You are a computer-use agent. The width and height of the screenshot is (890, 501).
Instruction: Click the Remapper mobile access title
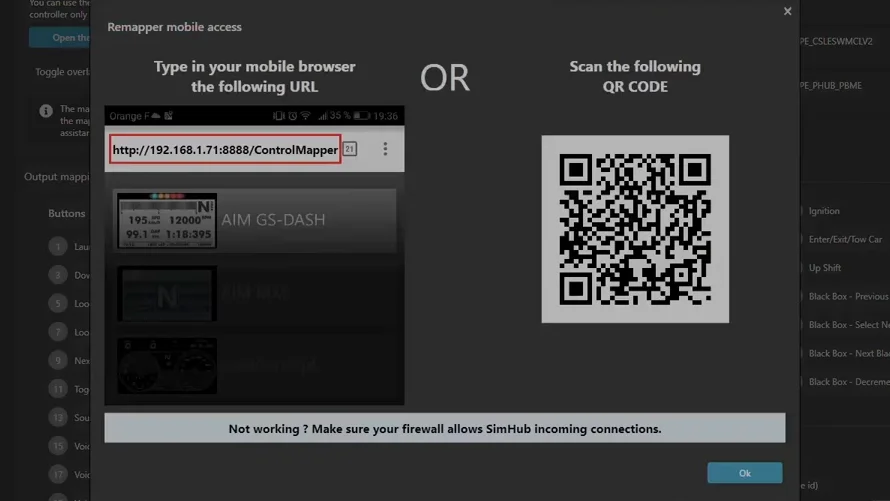point(174,27)
